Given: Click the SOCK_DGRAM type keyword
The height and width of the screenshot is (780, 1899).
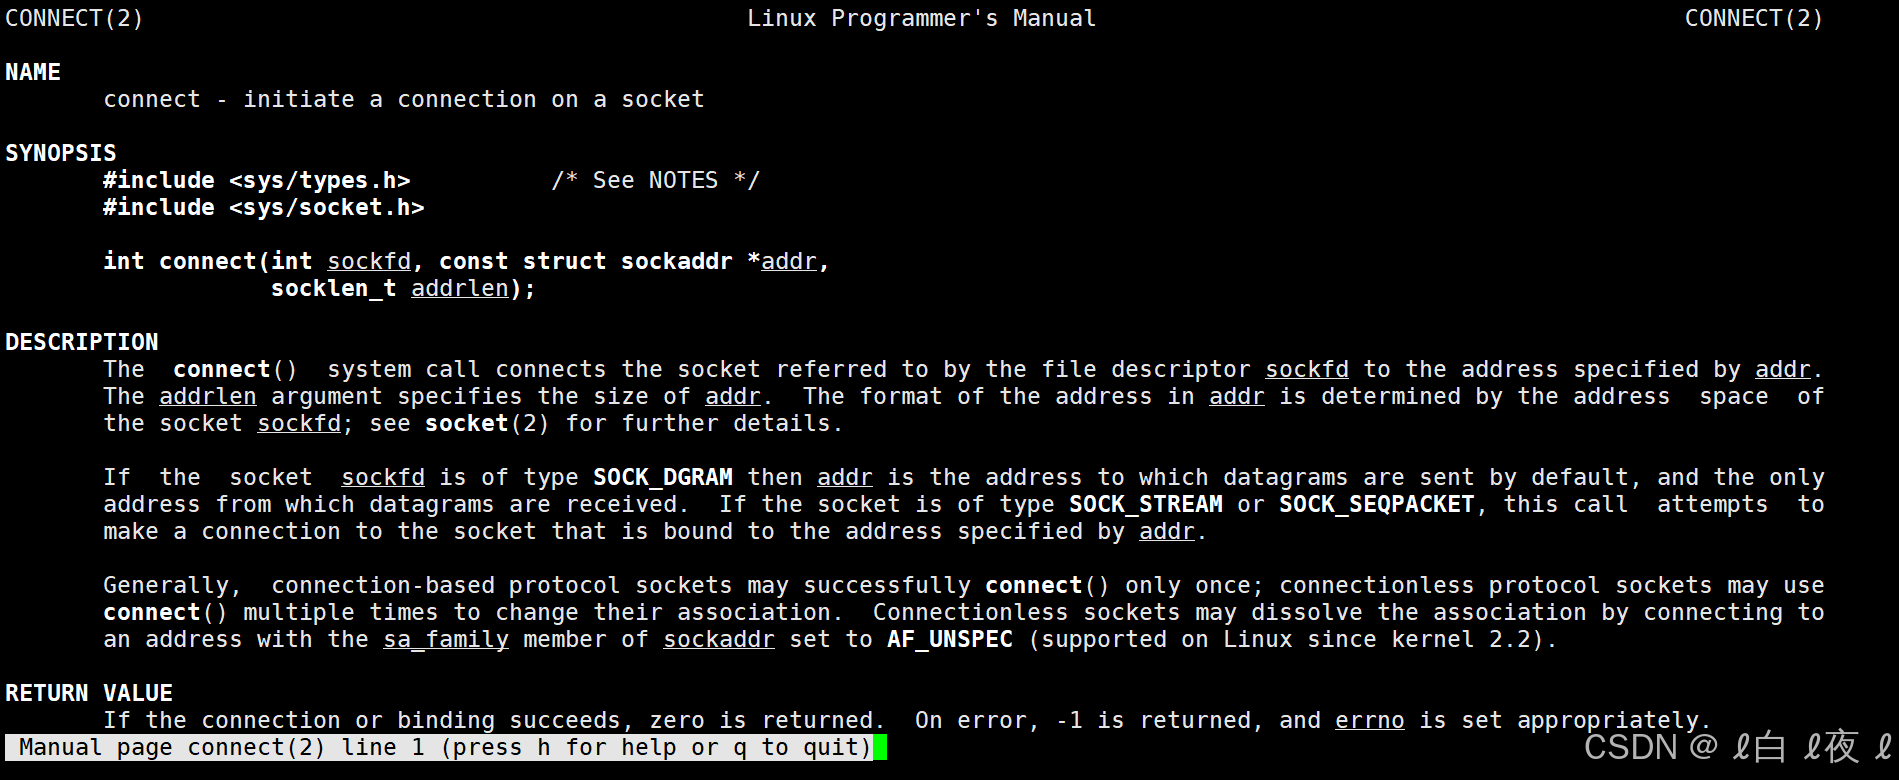Looking at the screenshot, I should 663,477.
